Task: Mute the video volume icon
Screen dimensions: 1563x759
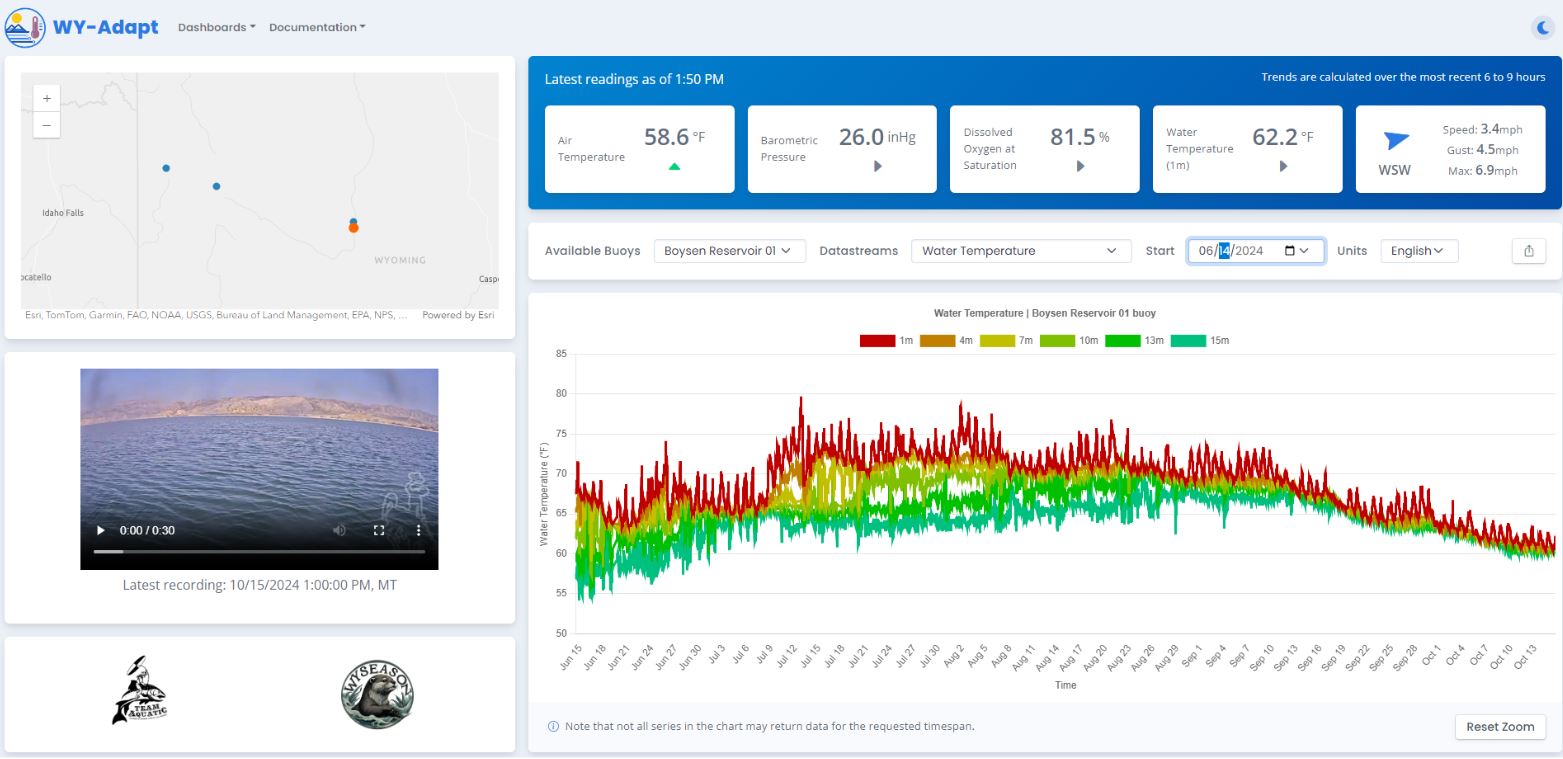Action: (x=339, y=530)
